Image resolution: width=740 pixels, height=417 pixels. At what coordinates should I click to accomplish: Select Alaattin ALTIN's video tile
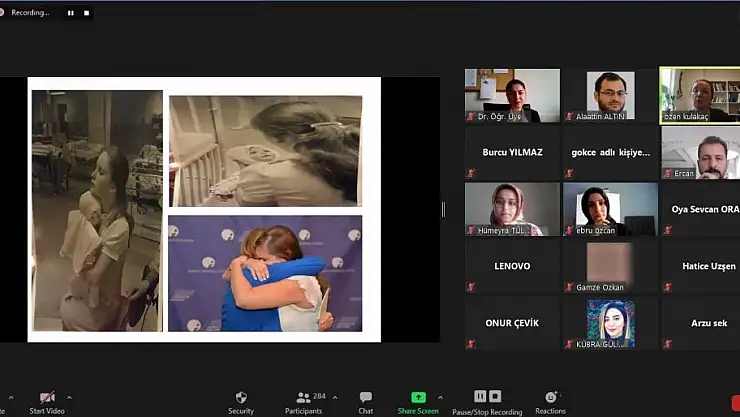point(609,95)
